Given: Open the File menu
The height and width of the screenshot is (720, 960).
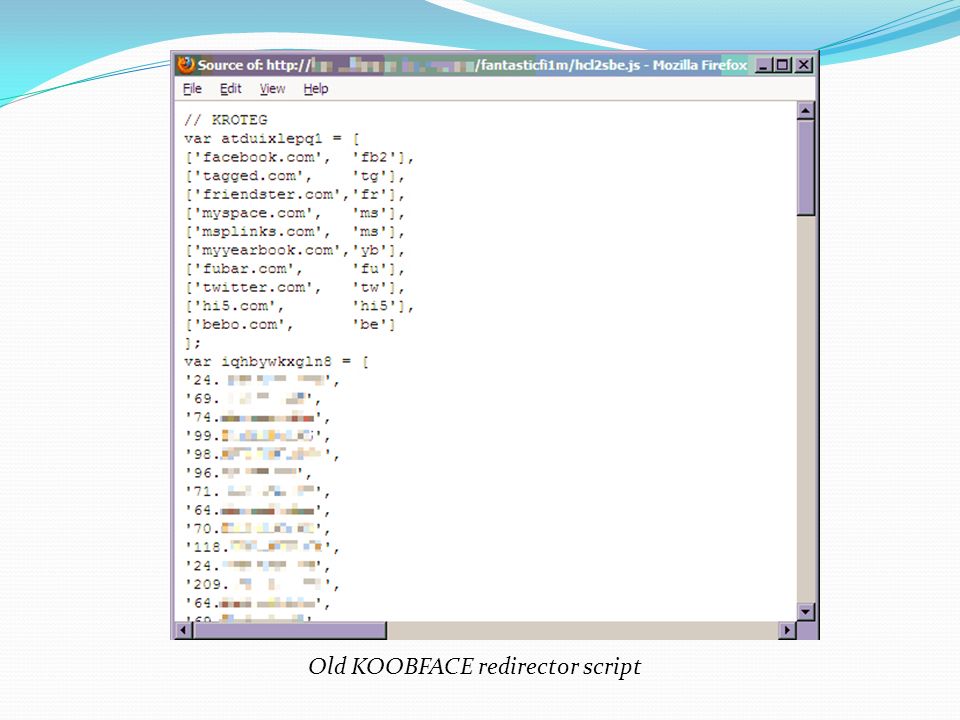Looking at the screenshot, I should 192,89.
